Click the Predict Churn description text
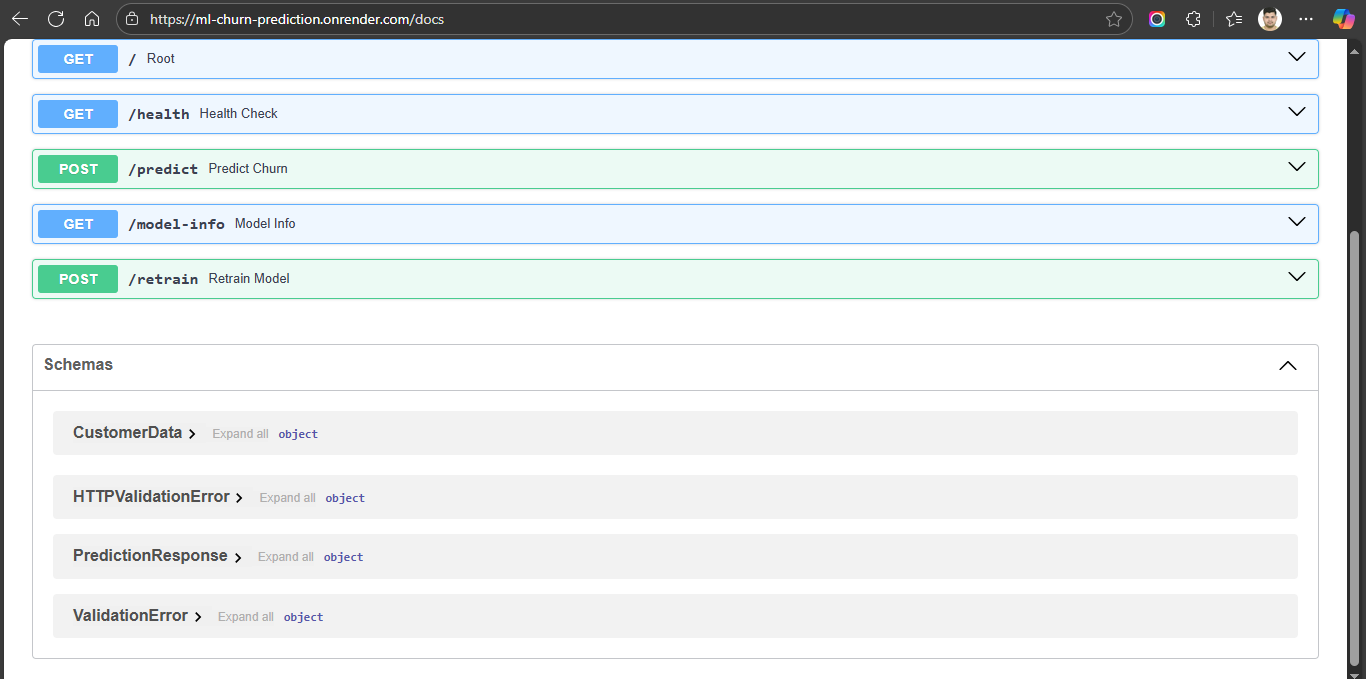 tap(248, 169)
